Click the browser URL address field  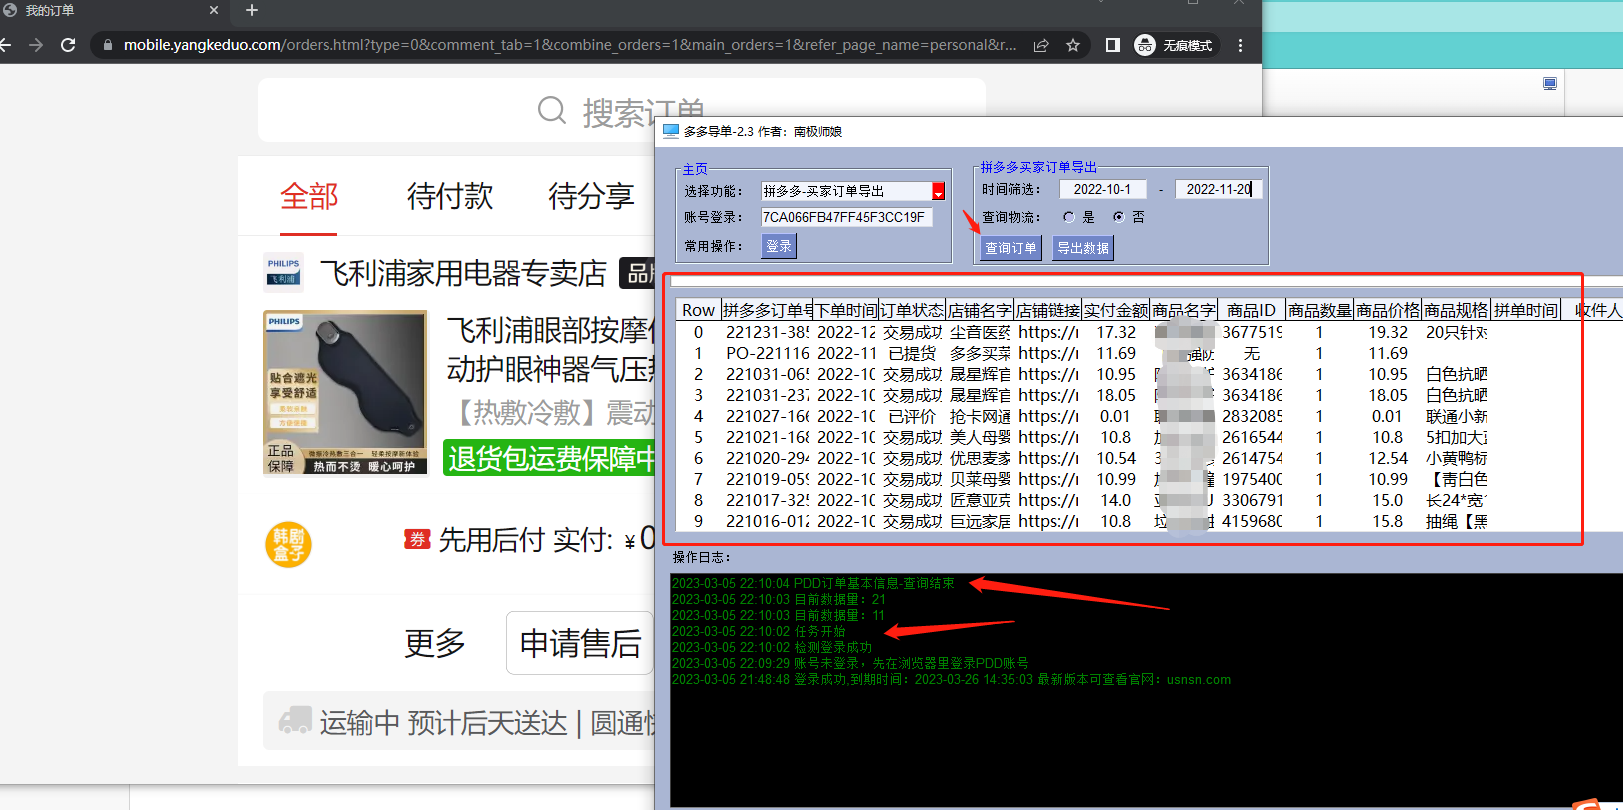570,45
